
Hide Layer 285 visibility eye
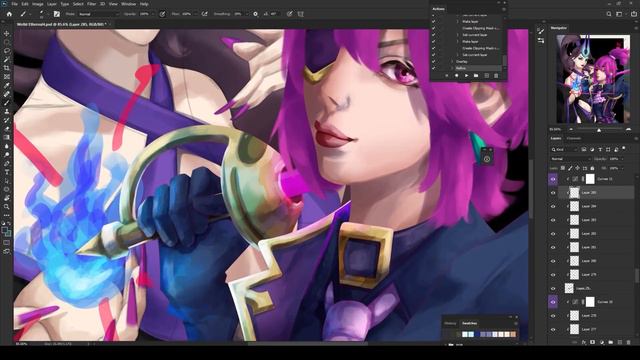click(x=553, y=193)
